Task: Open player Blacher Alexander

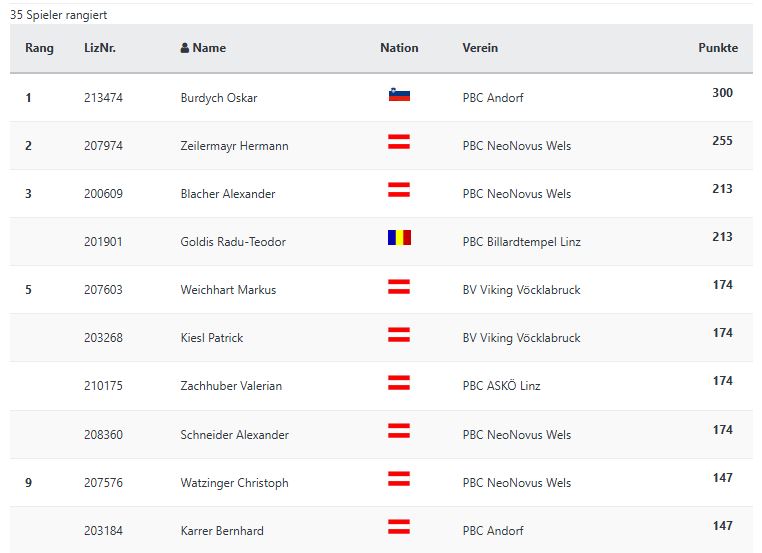Action: pyautogui.click(x=227, y=194)
